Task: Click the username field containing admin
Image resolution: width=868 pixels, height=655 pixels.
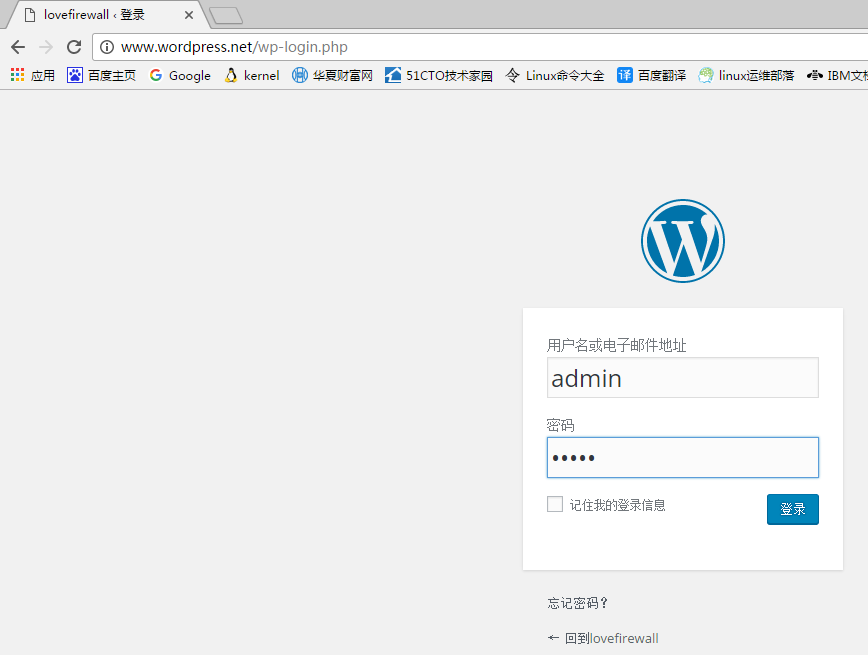Action: pyautogui.click(x=683, y=378)
